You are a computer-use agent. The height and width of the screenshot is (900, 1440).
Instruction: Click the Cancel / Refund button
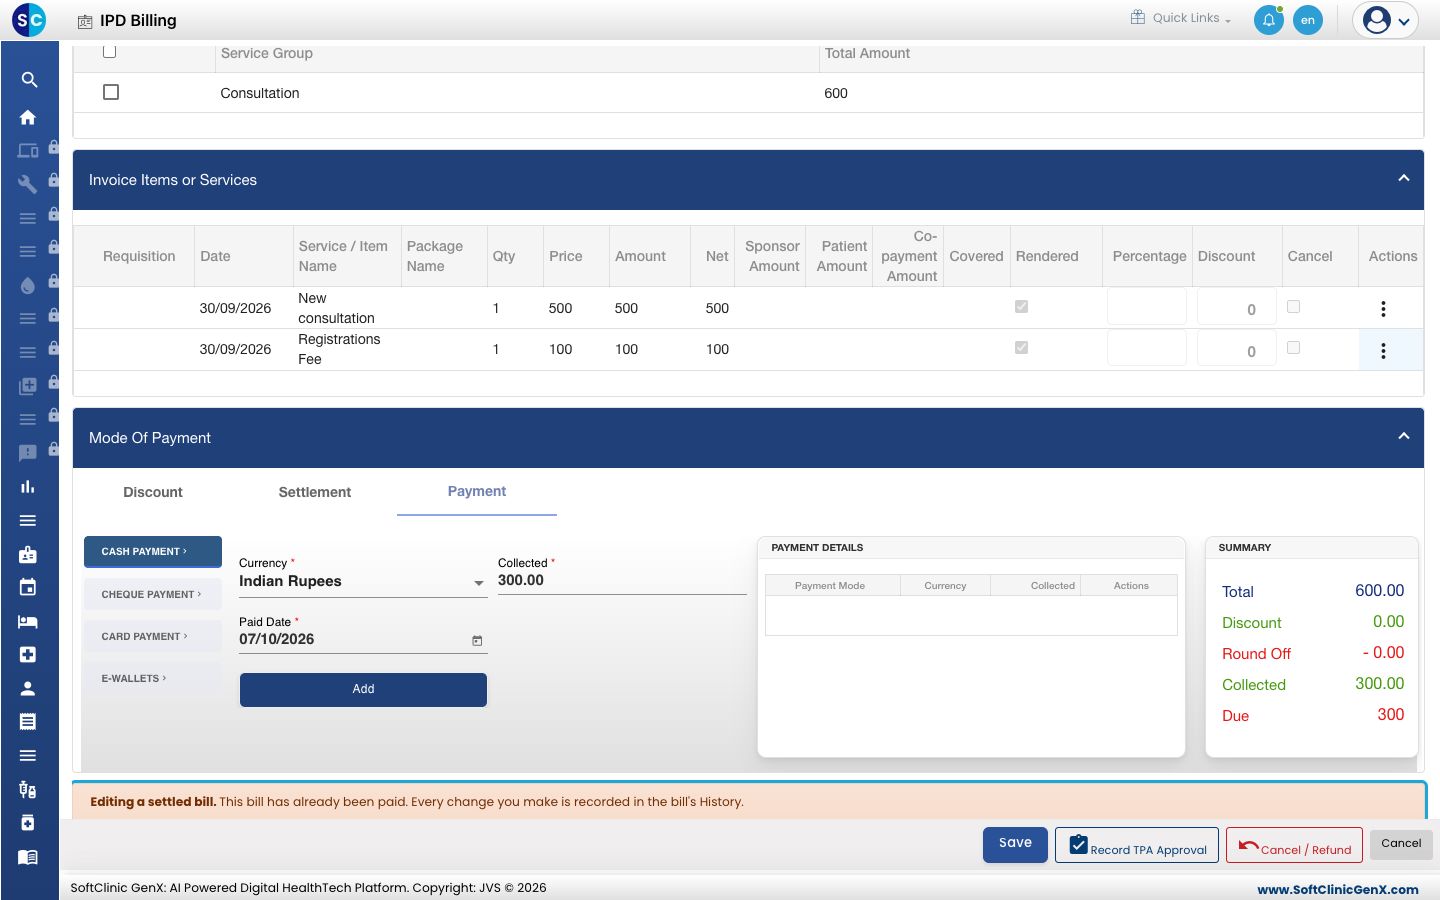[1294, 845]
